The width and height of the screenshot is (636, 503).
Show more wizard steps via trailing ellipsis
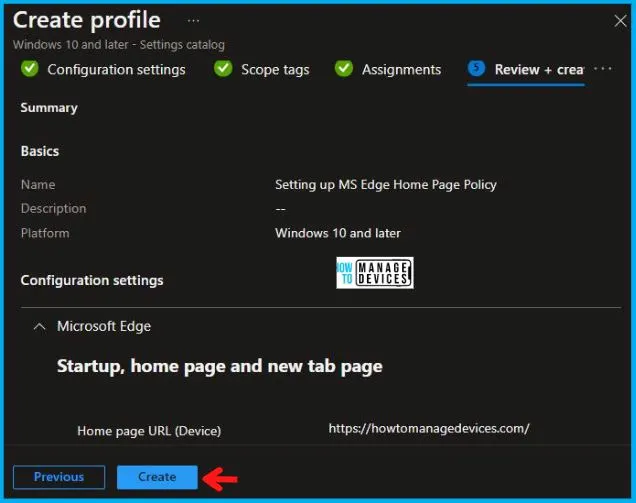click(603, 69)
